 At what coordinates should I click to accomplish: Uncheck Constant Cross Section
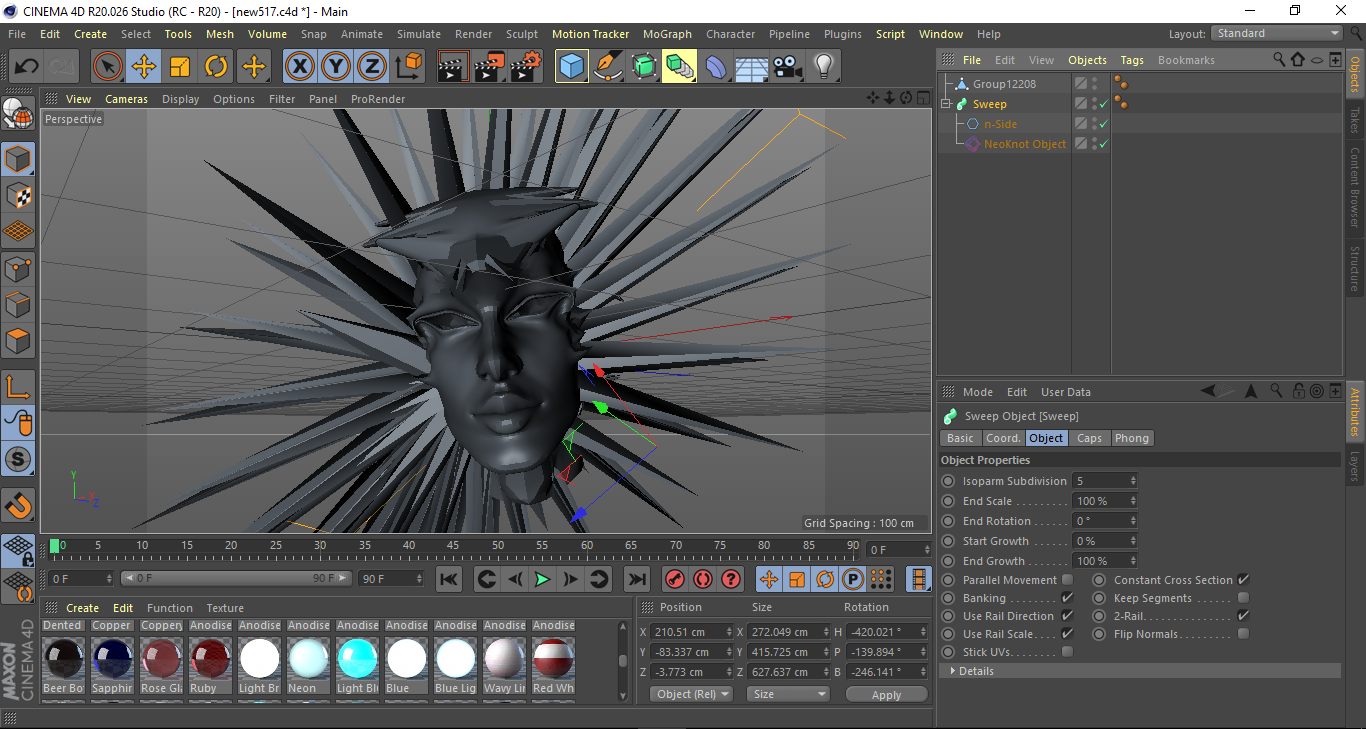click(1243, 580)
